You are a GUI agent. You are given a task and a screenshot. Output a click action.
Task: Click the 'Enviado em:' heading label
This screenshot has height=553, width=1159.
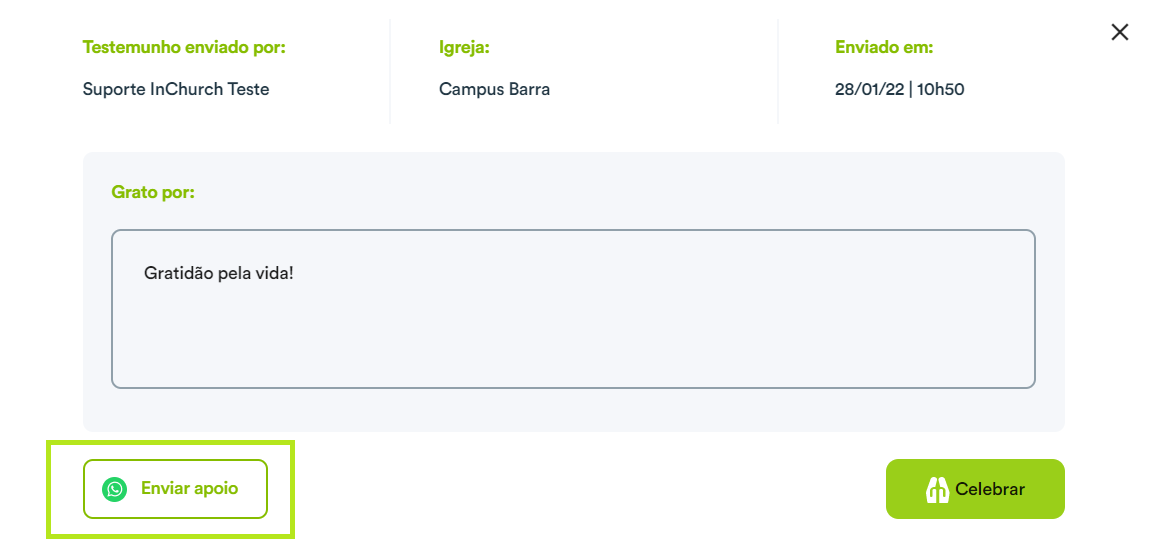pos(884,47)
